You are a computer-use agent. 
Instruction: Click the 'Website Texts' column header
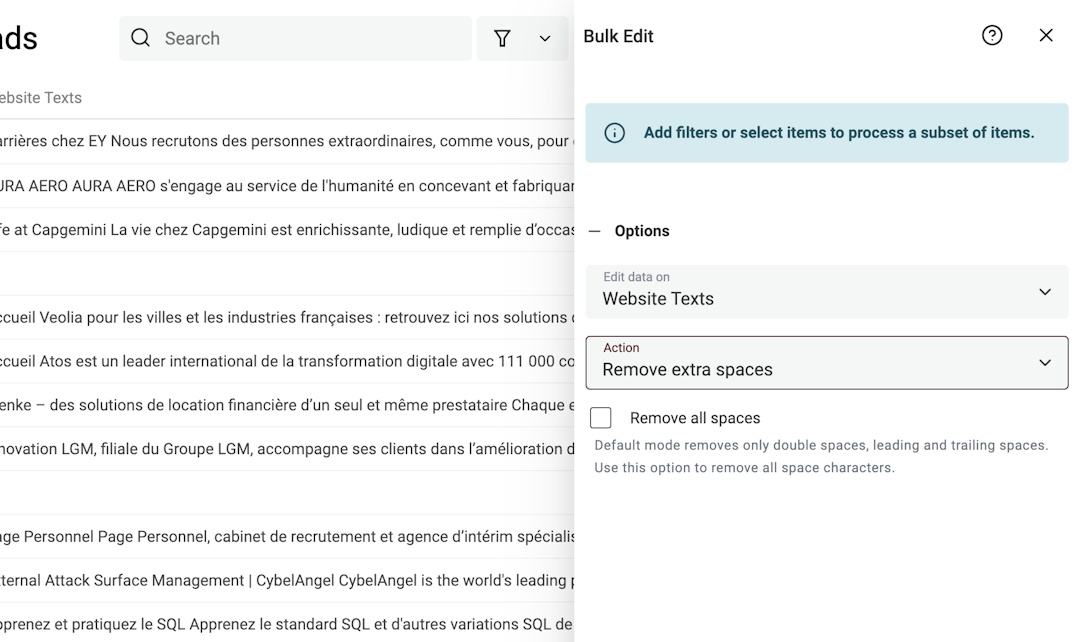(41, 98)
